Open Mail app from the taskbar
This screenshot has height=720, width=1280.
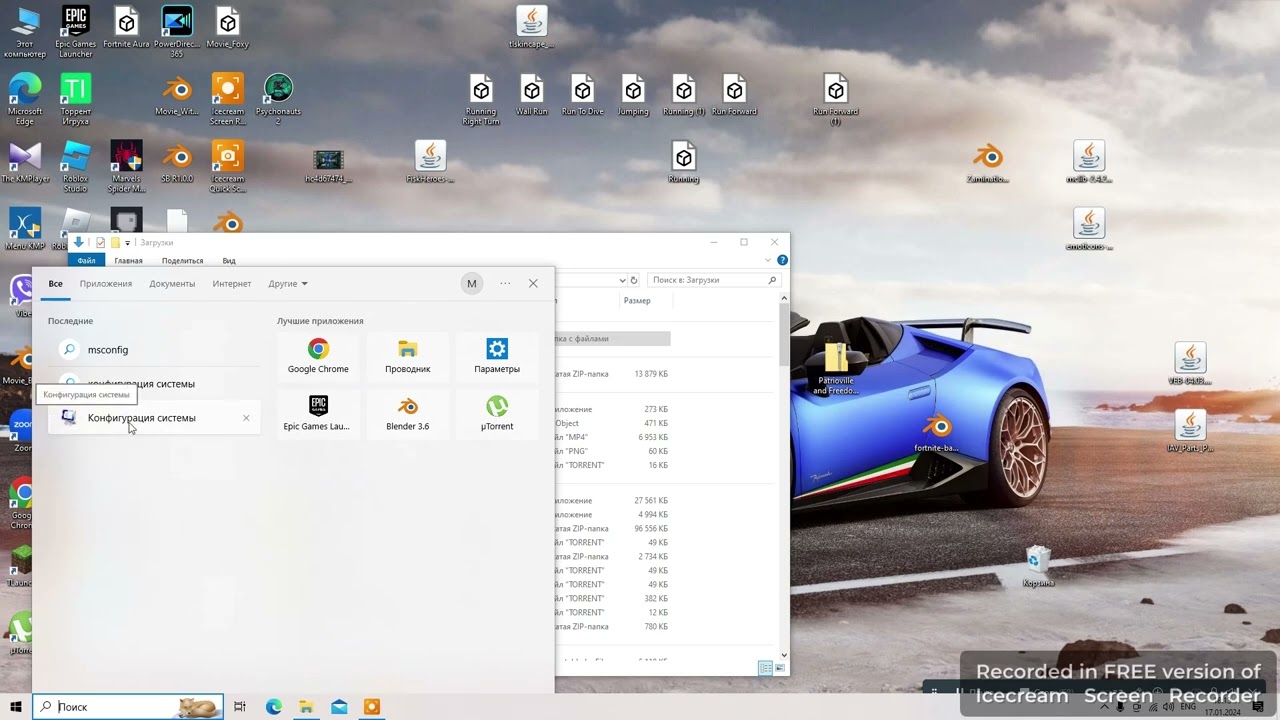[x=339, y=707]
